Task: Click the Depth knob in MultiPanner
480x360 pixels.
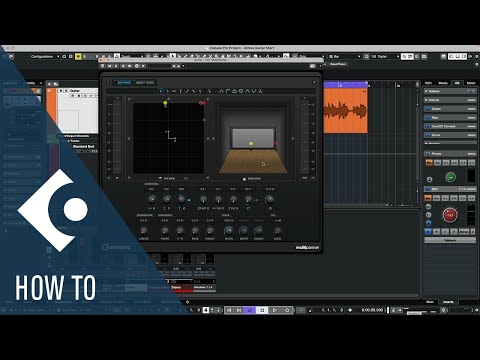Action: click(244, 231)
